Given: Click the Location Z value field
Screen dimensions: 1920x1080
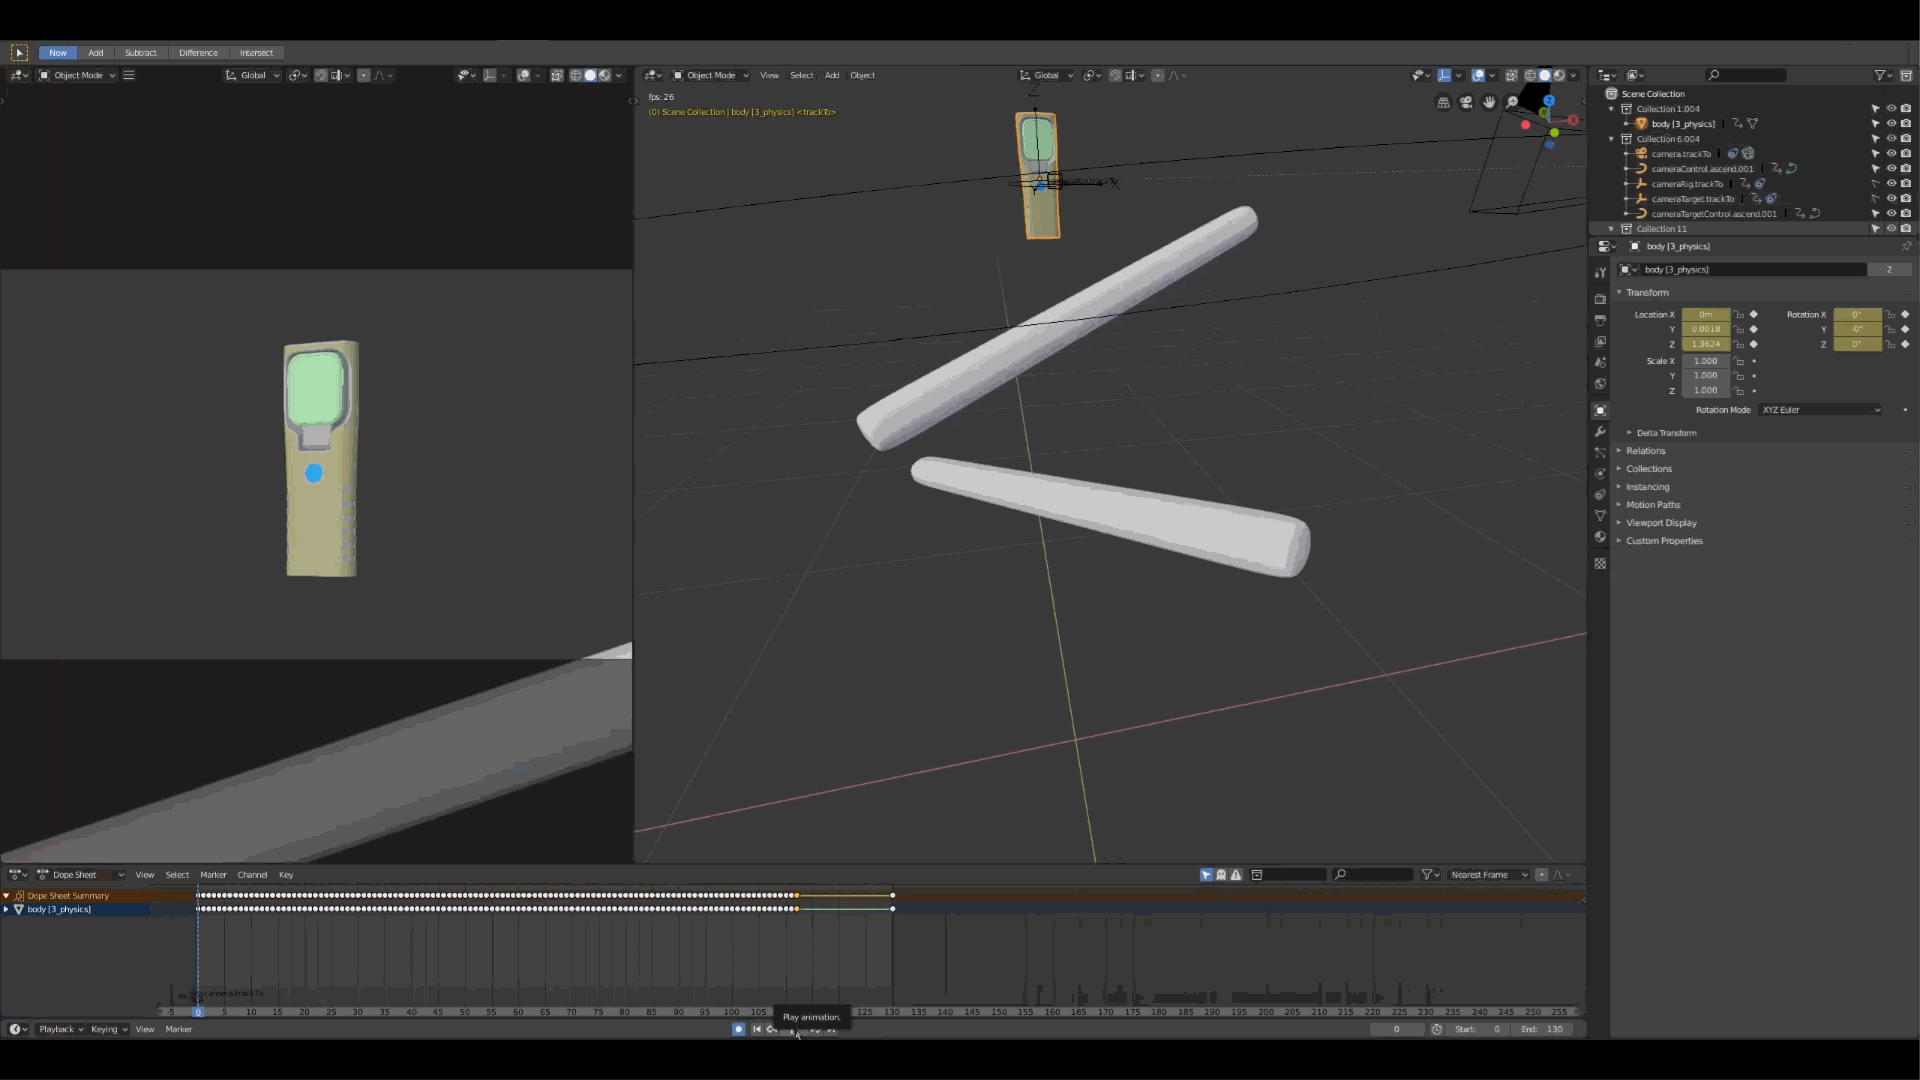Looking at the screenshot, I should 1705,344.
